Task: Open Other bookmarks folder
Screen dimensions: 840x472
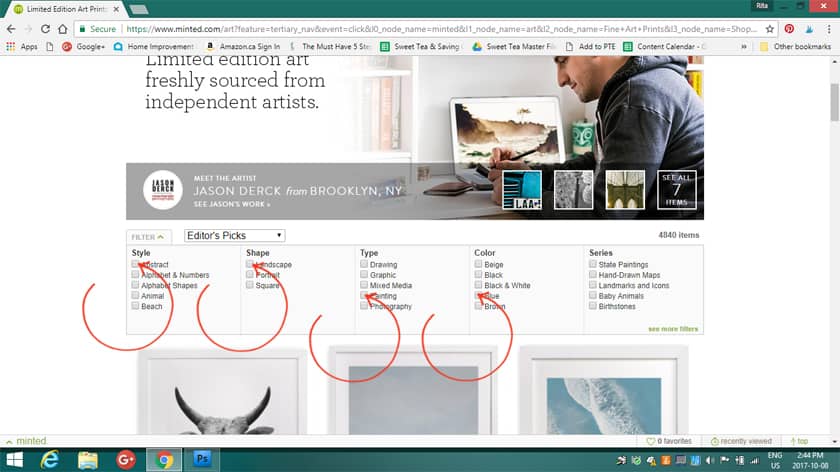Action: tap(796, 47)
